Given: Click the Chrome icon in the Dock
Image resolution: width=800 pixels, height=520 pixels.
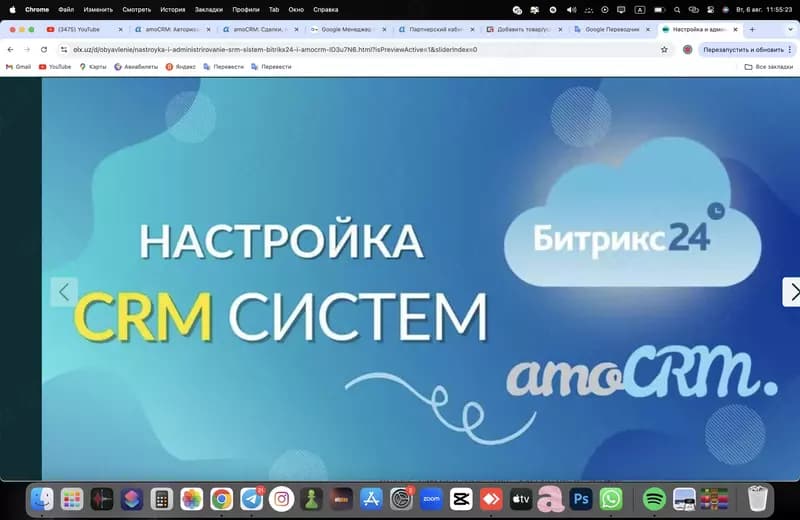Looking at the screenshot, I should [221, 499].
